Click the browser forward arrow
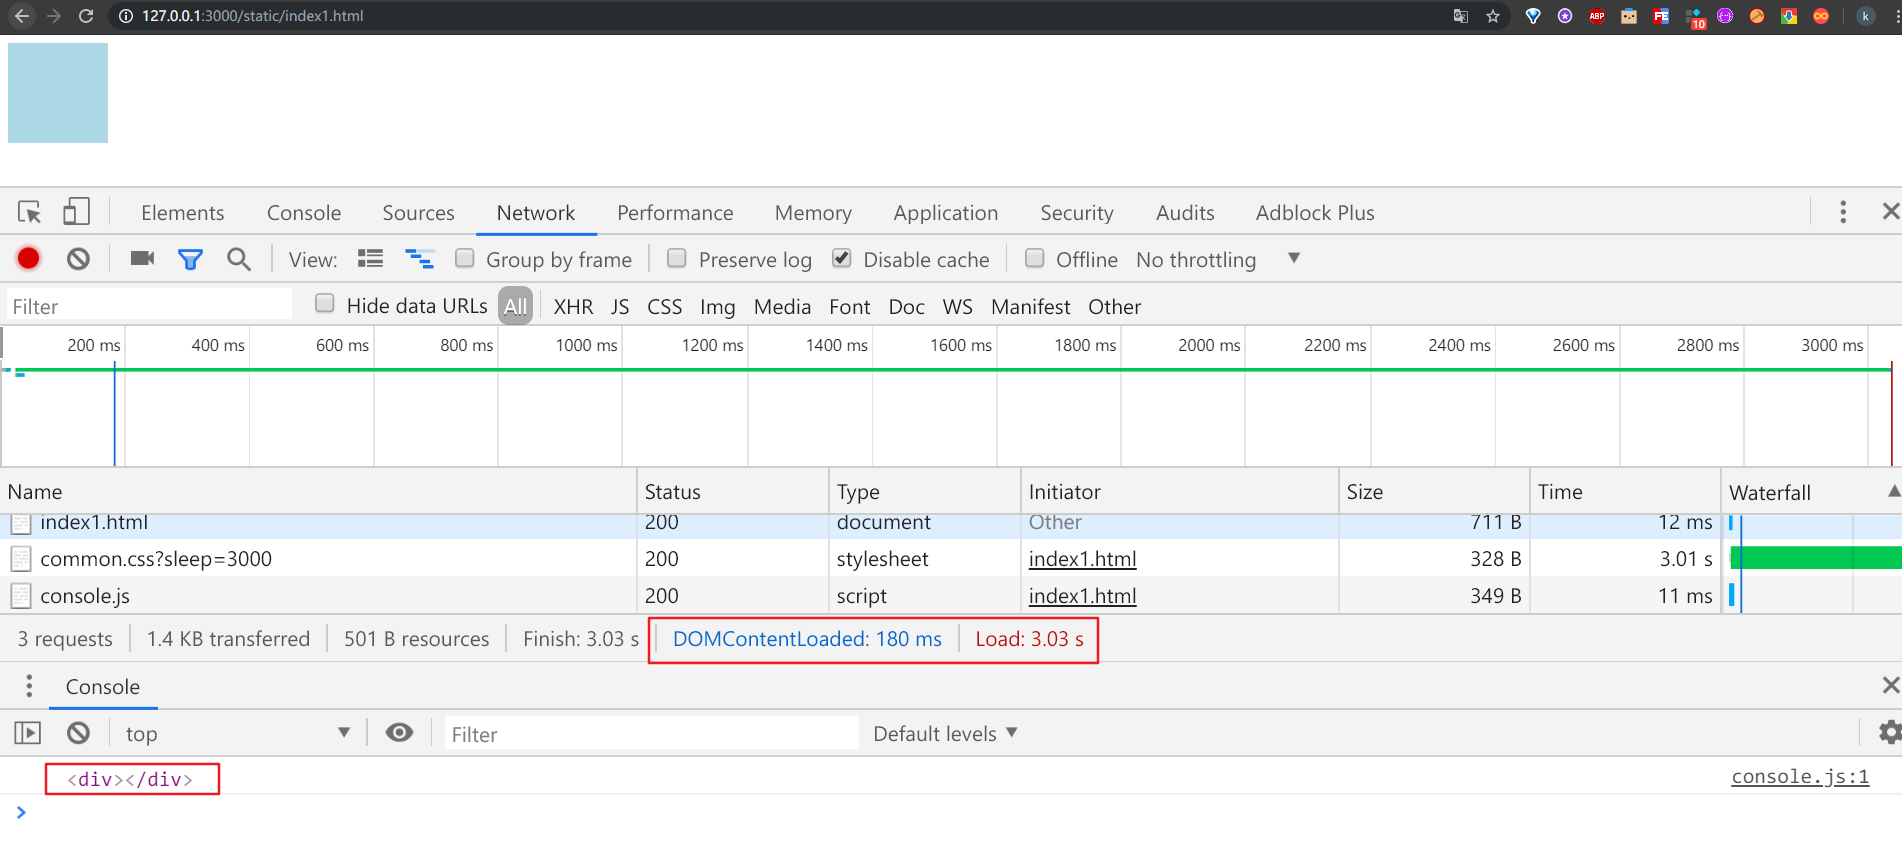Viewport: 1902px width, 867px height. 54,16
